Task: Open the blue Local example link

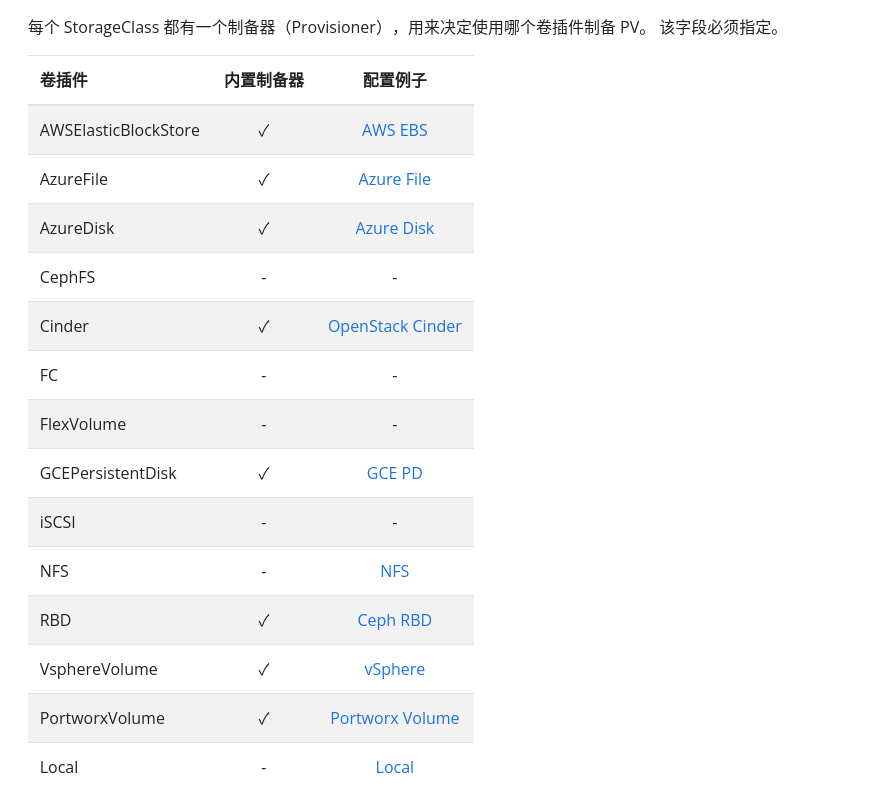Action: point(395,768)
